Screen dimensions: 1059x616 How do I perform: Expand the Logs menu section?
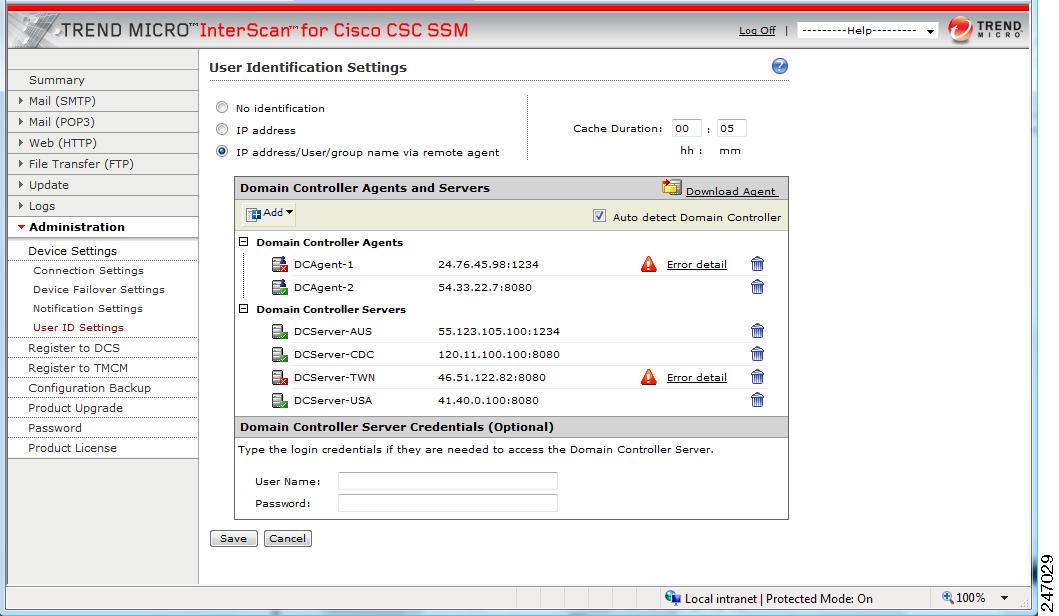click(x=21, y=205)
